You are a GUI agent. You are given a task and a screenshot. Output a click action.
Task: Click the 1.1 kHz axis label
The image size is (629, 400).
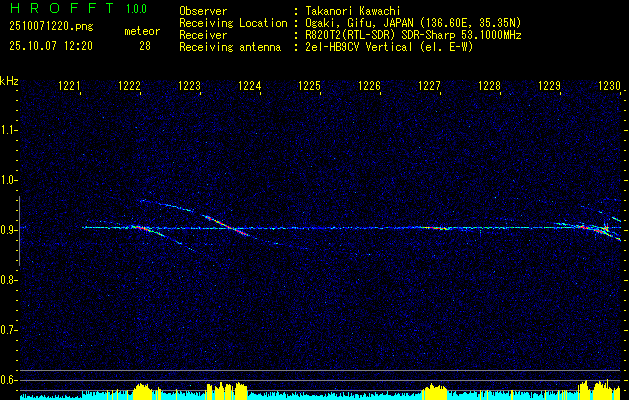point(7,130)
